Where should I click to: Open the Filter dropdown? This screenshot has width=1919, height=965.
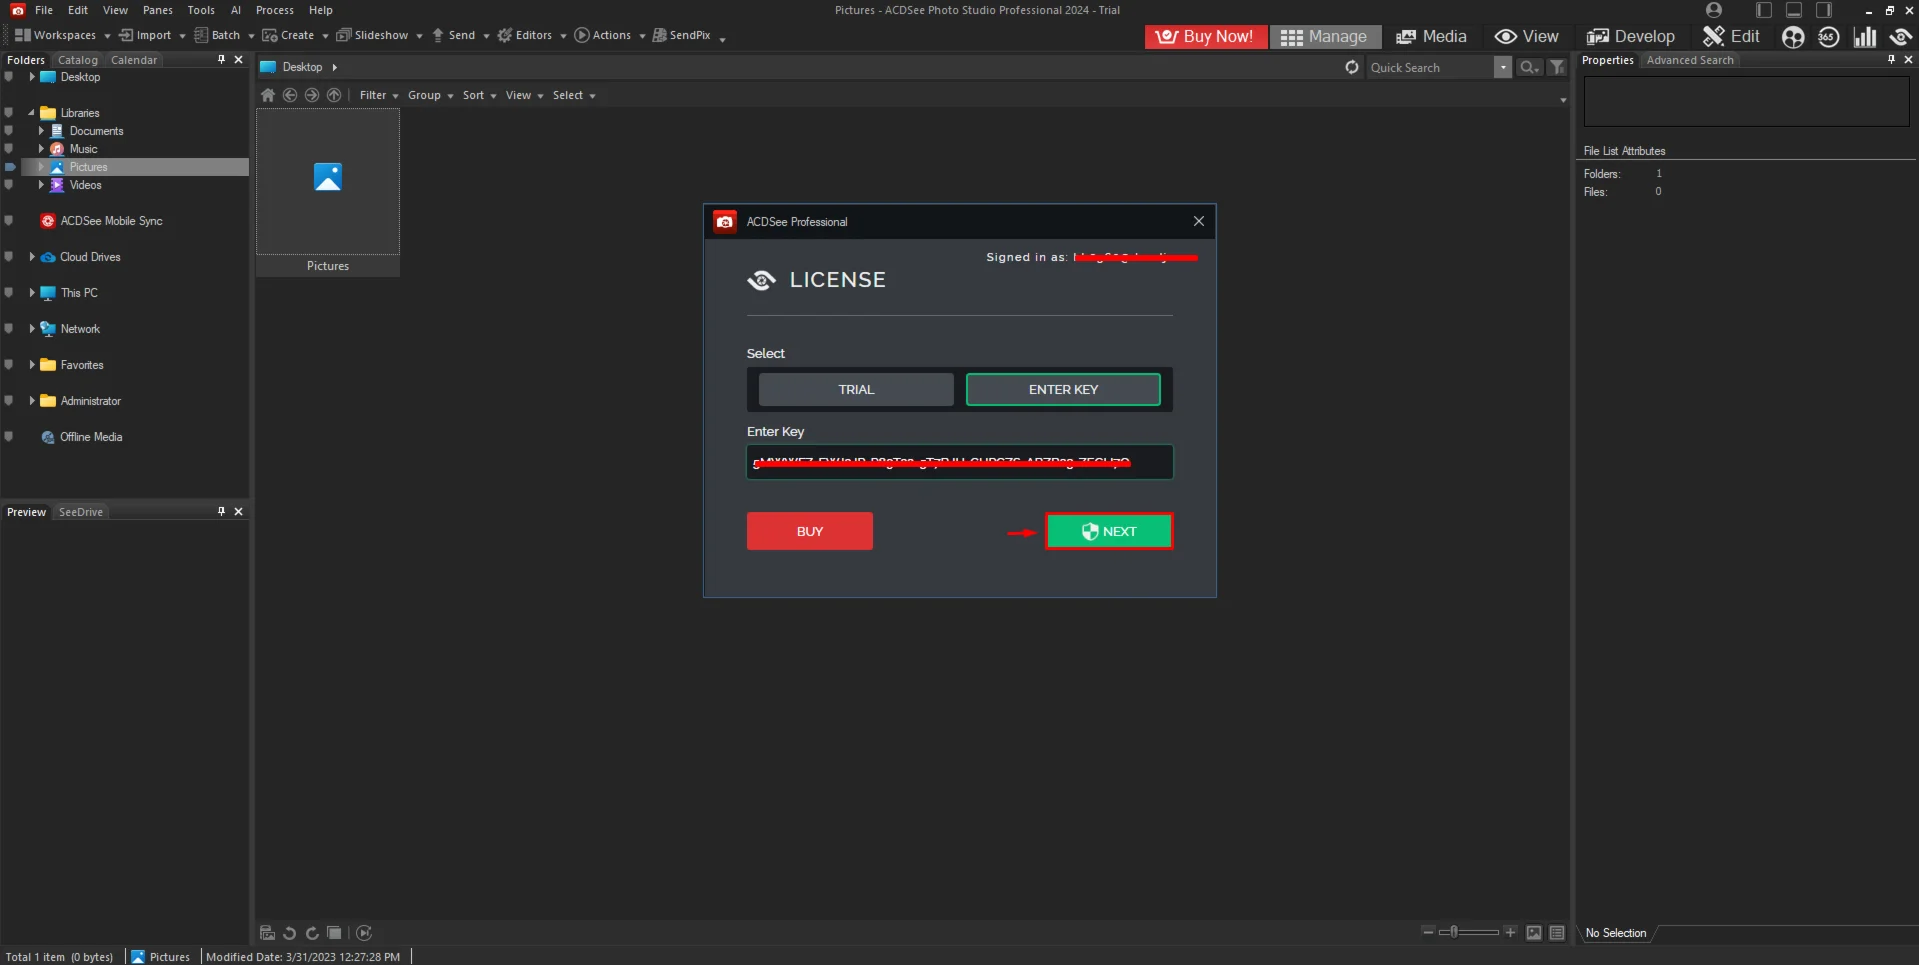(x=378, y=95)
